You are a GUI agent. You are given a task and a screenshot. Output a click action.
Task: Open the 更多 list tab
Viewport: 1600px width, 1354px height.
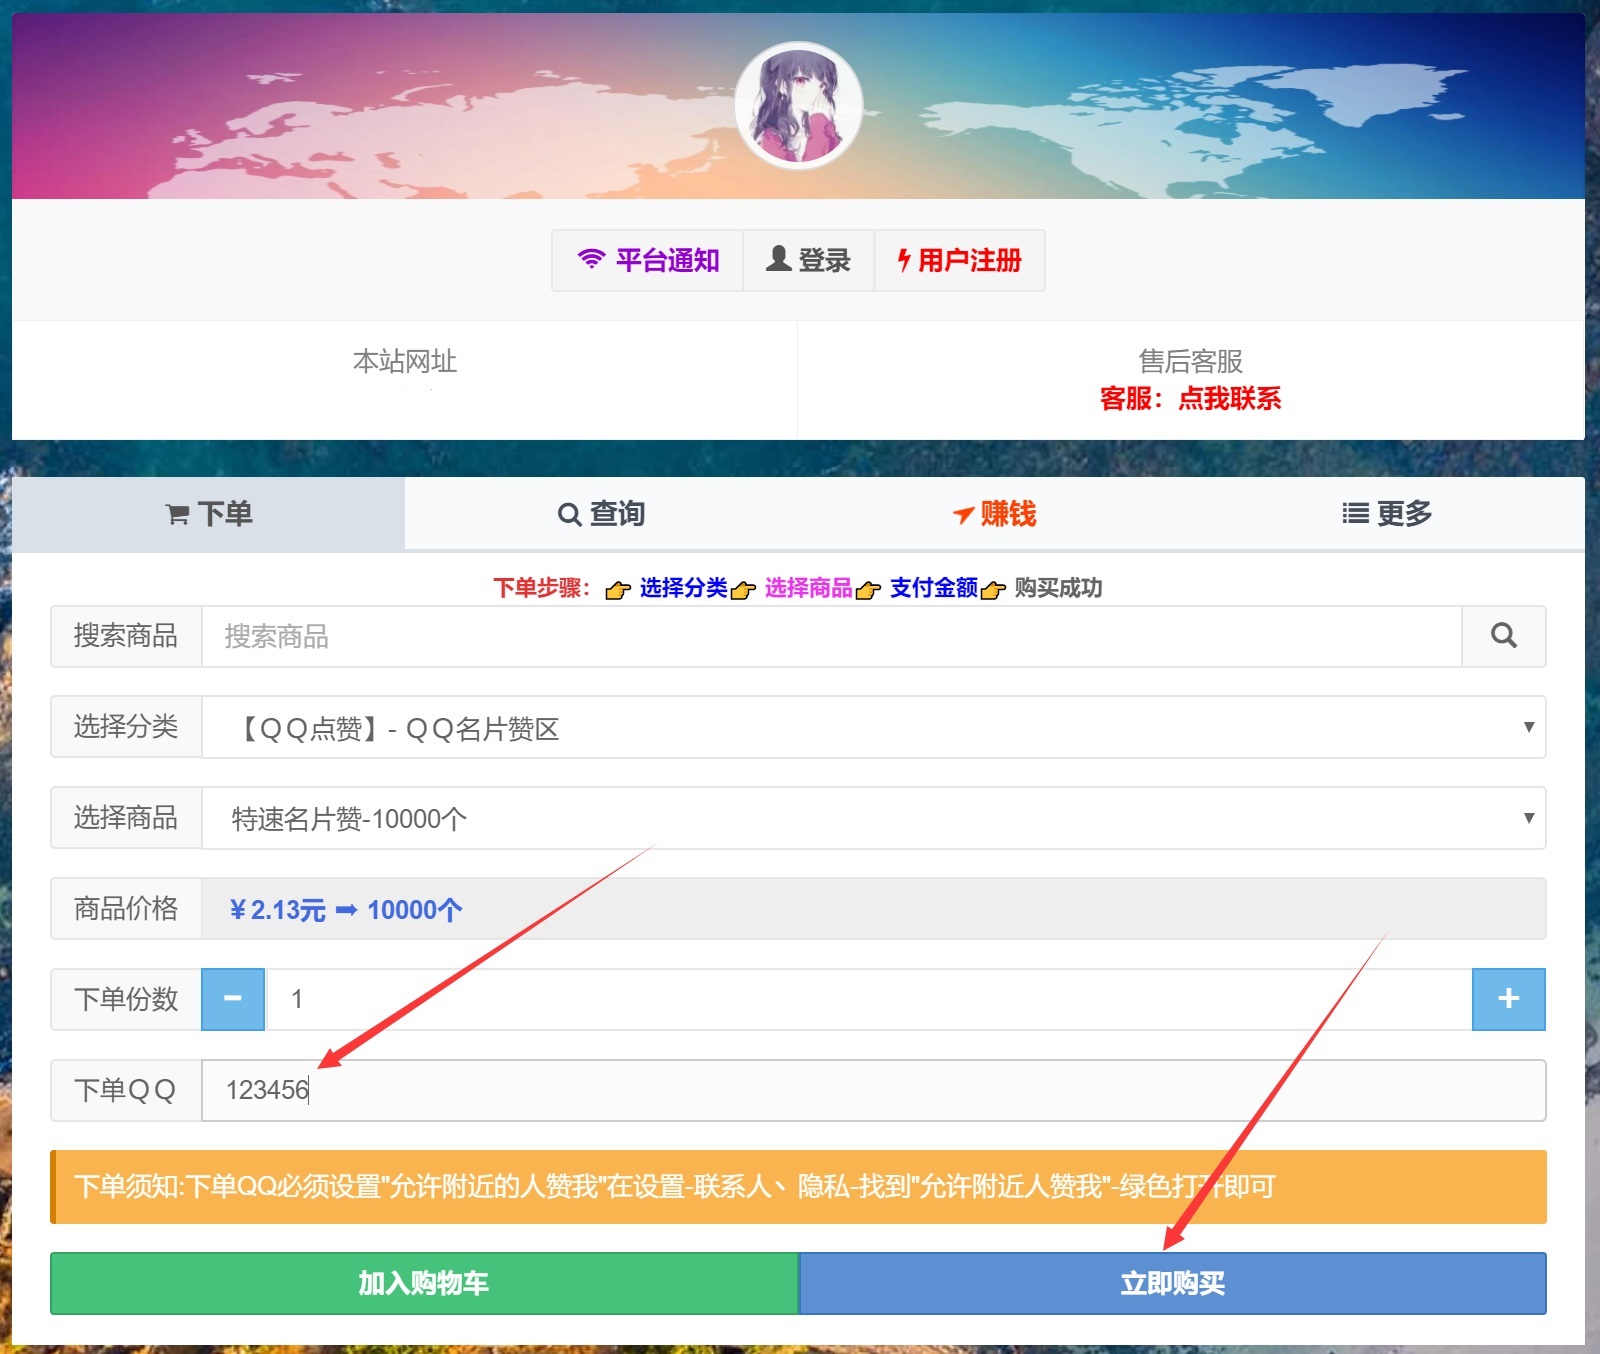[x=1387, y=514]
